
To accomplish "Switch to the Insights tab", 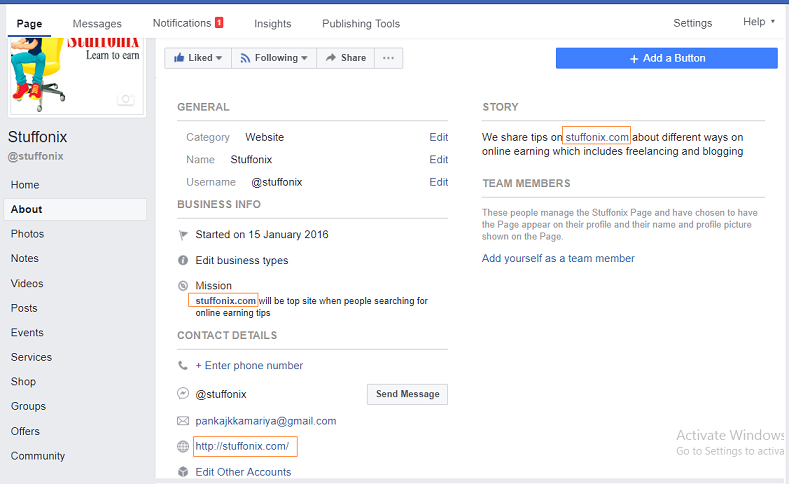I will point(272,24).
